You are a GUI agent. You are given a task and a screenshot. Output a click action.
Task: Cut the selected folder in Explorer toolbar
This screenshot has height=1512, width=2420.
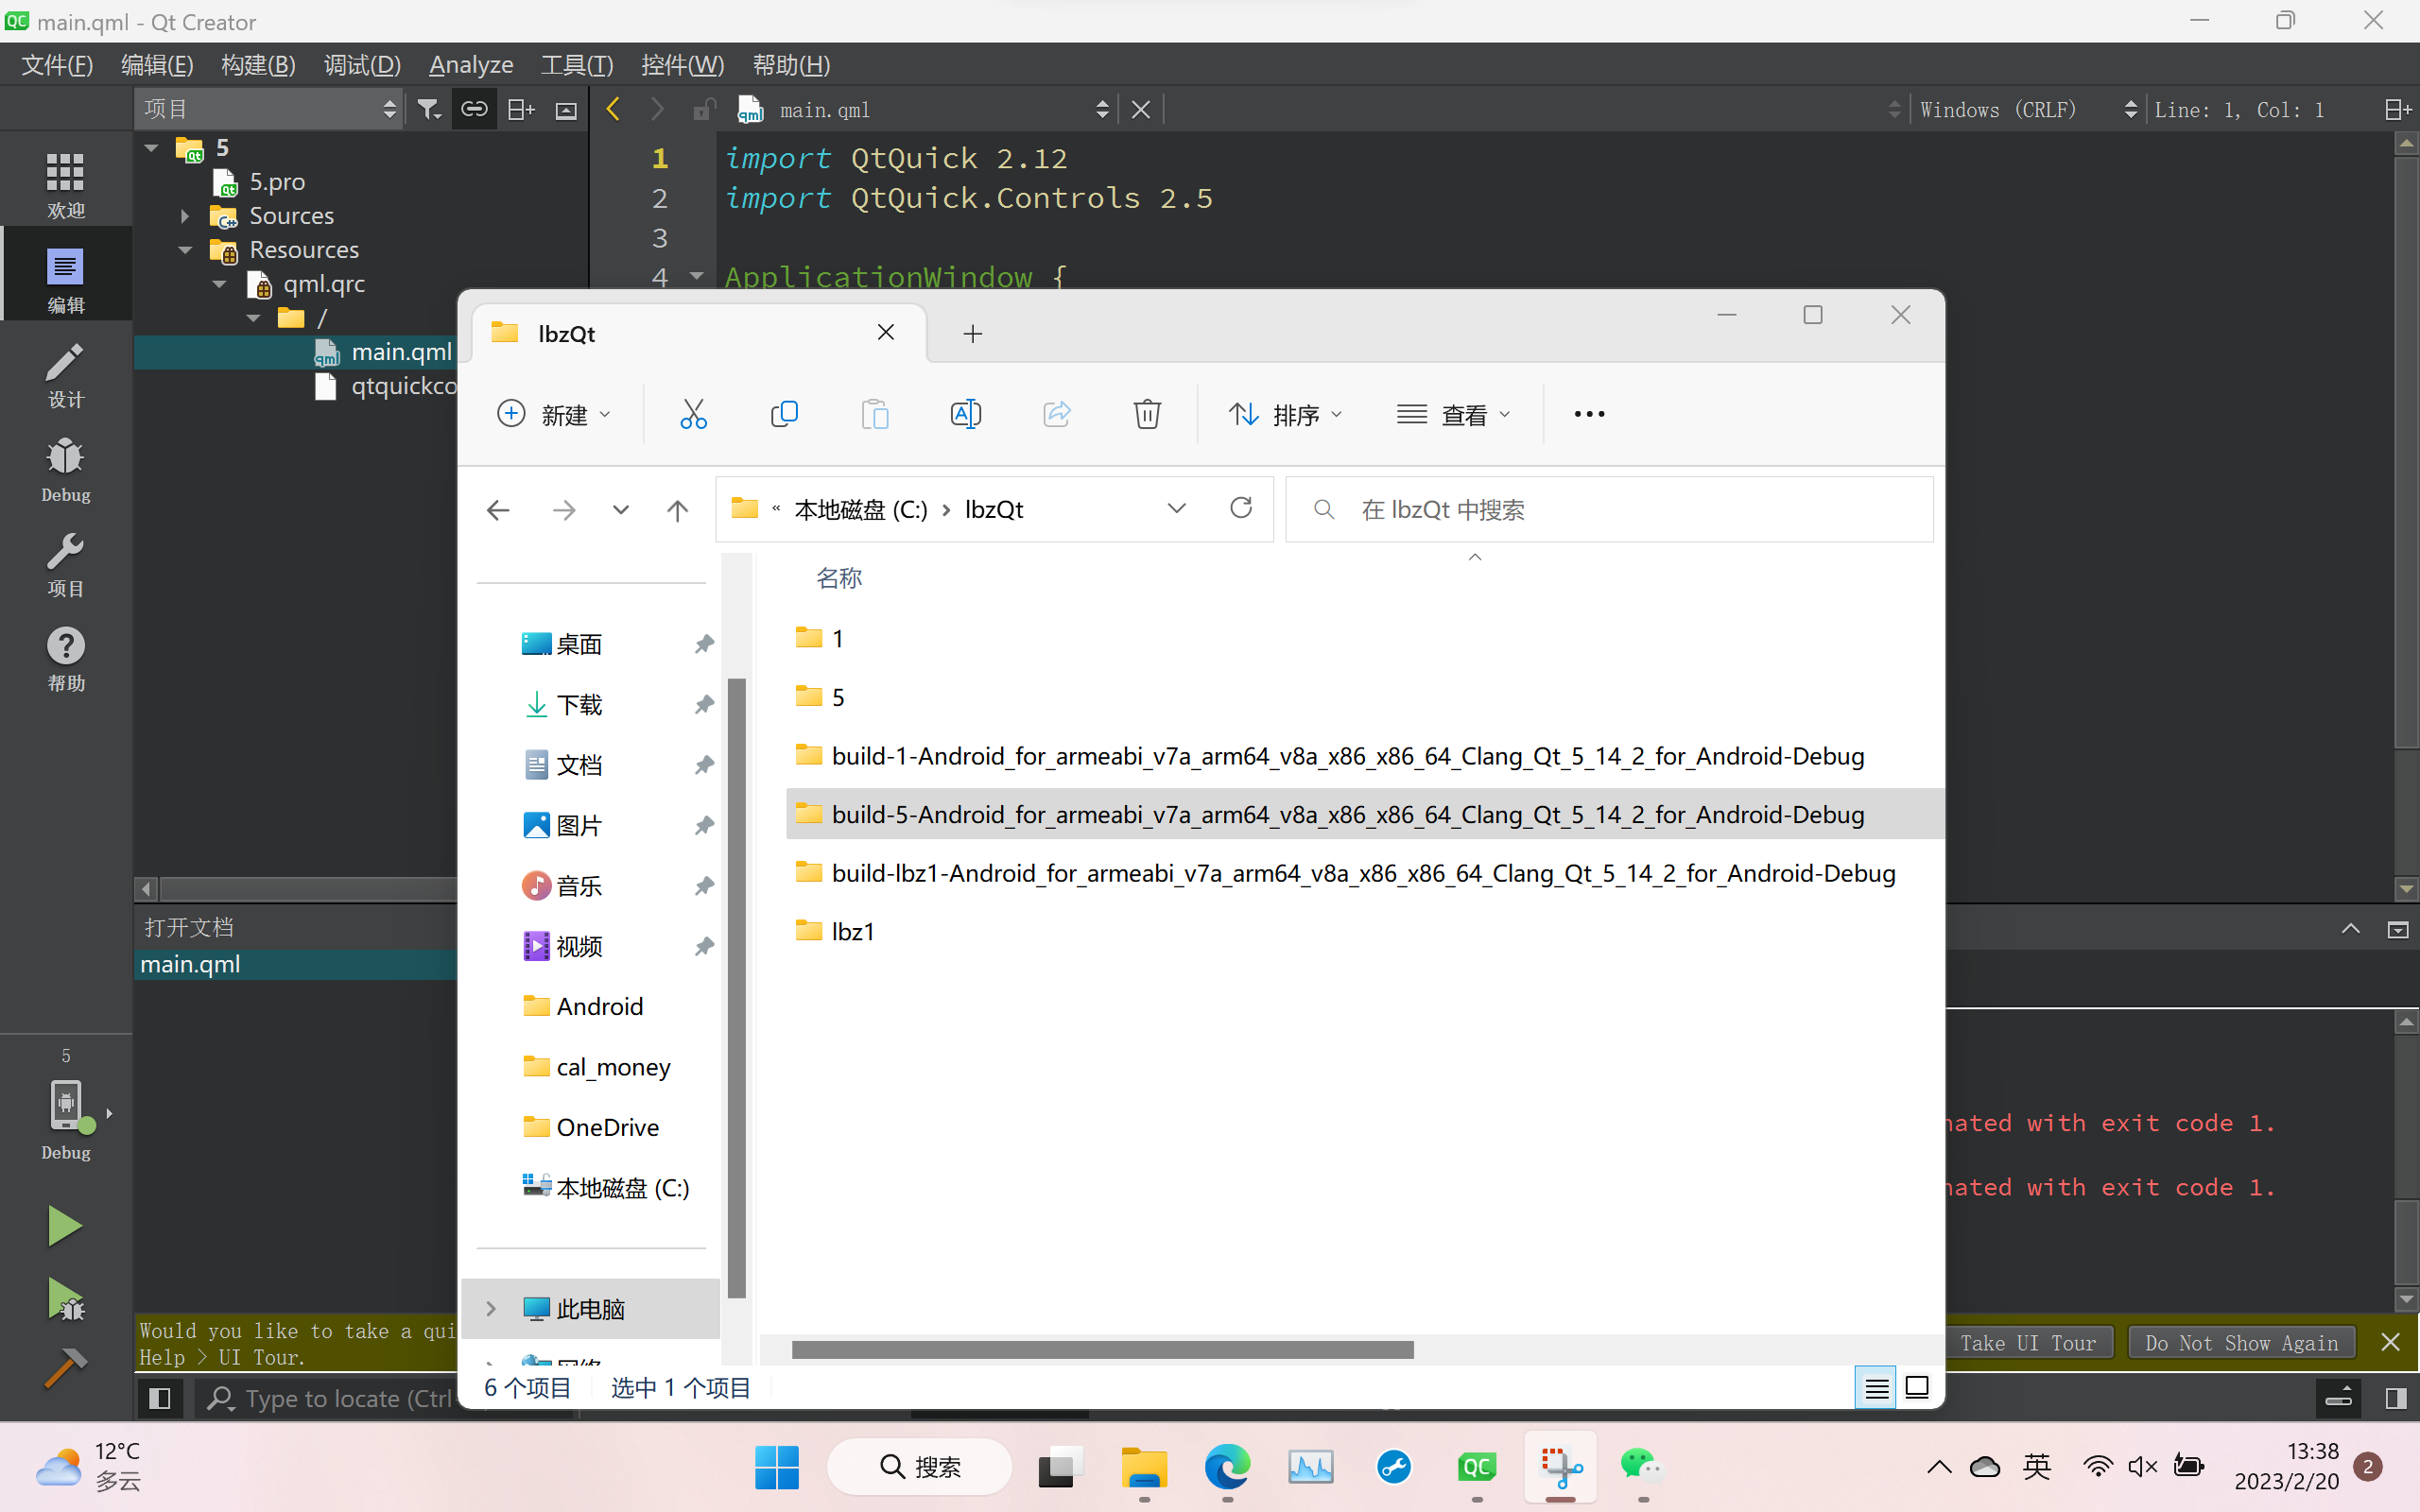(693, 413)
